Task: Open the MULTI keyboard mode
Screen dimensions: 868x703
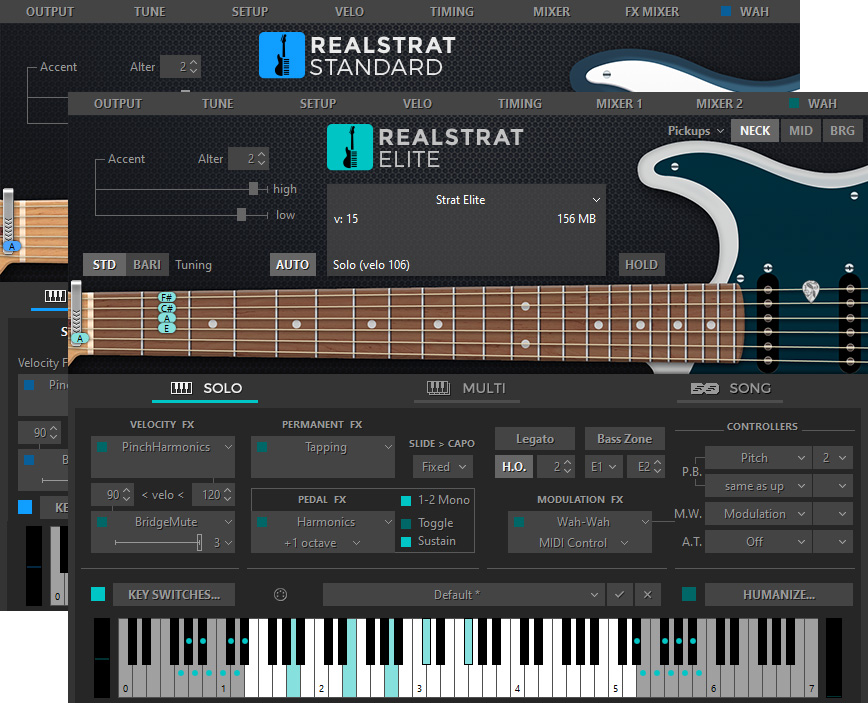Action: [466, 389]
